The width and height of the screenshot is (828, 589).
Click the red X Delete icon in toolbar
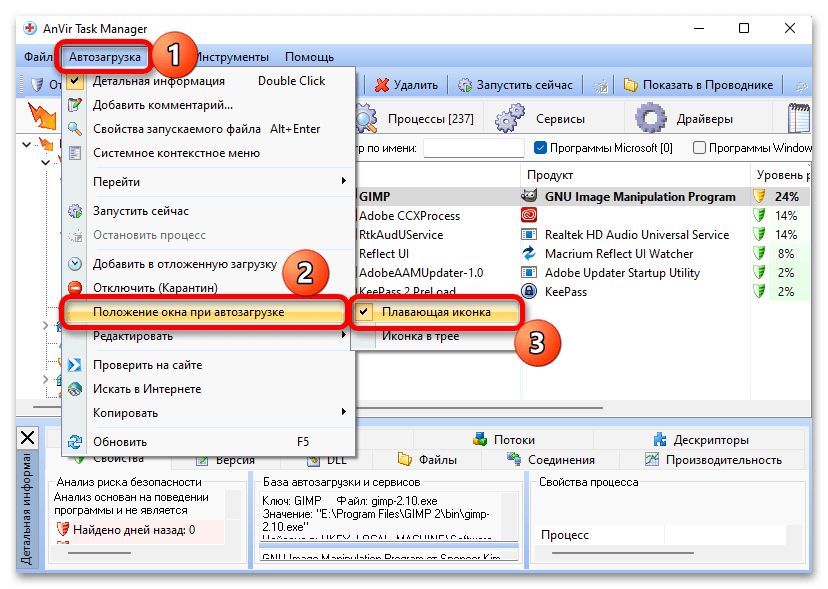[x=382, y=85]
